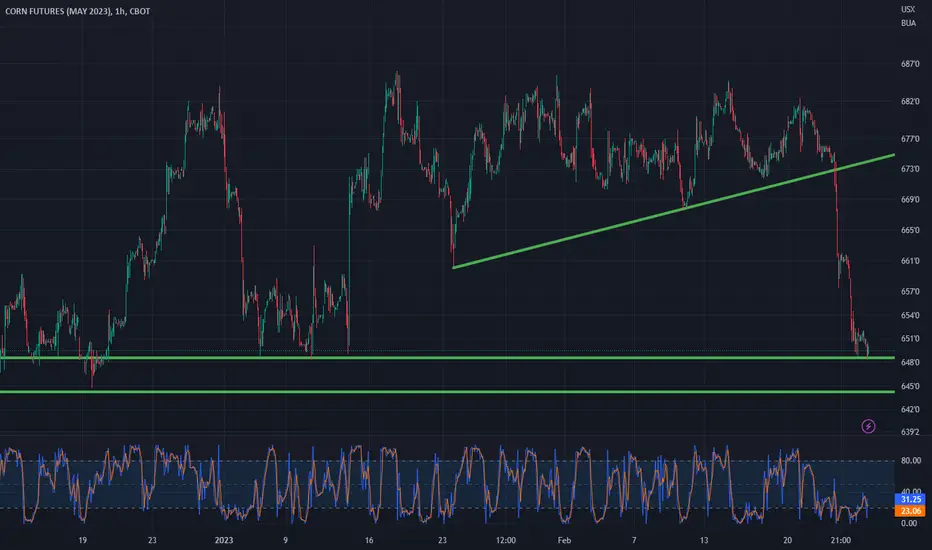Select the lower horizontal green support line
This screenshot has height=550, width=932.
[447, 392]
